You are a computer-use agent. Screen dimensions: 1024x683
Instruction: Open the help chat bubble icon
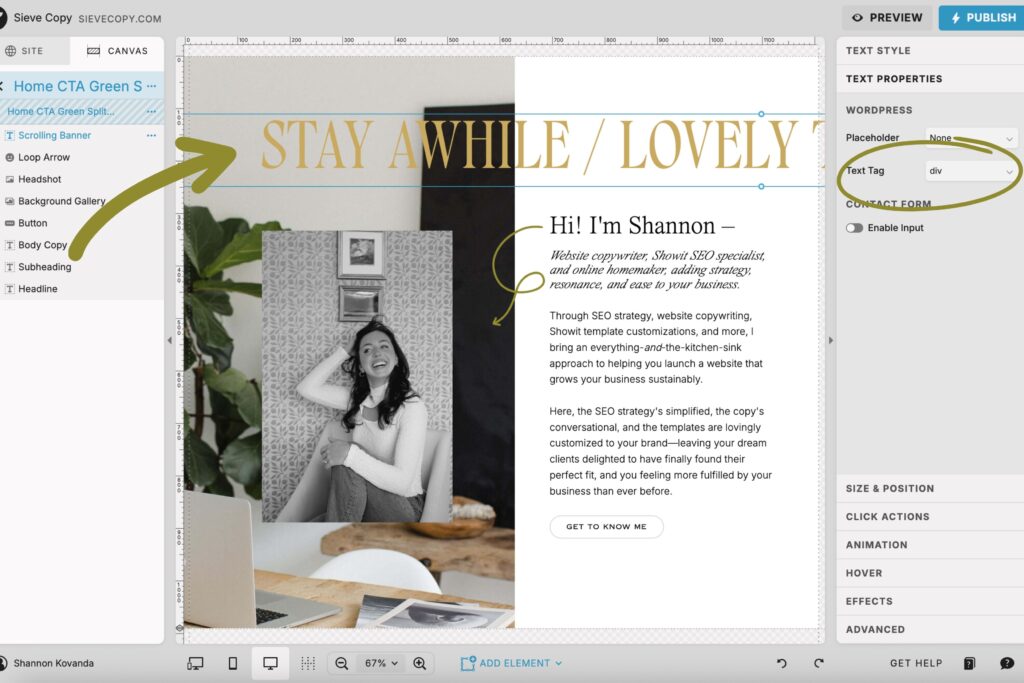tap(1006, 663)
